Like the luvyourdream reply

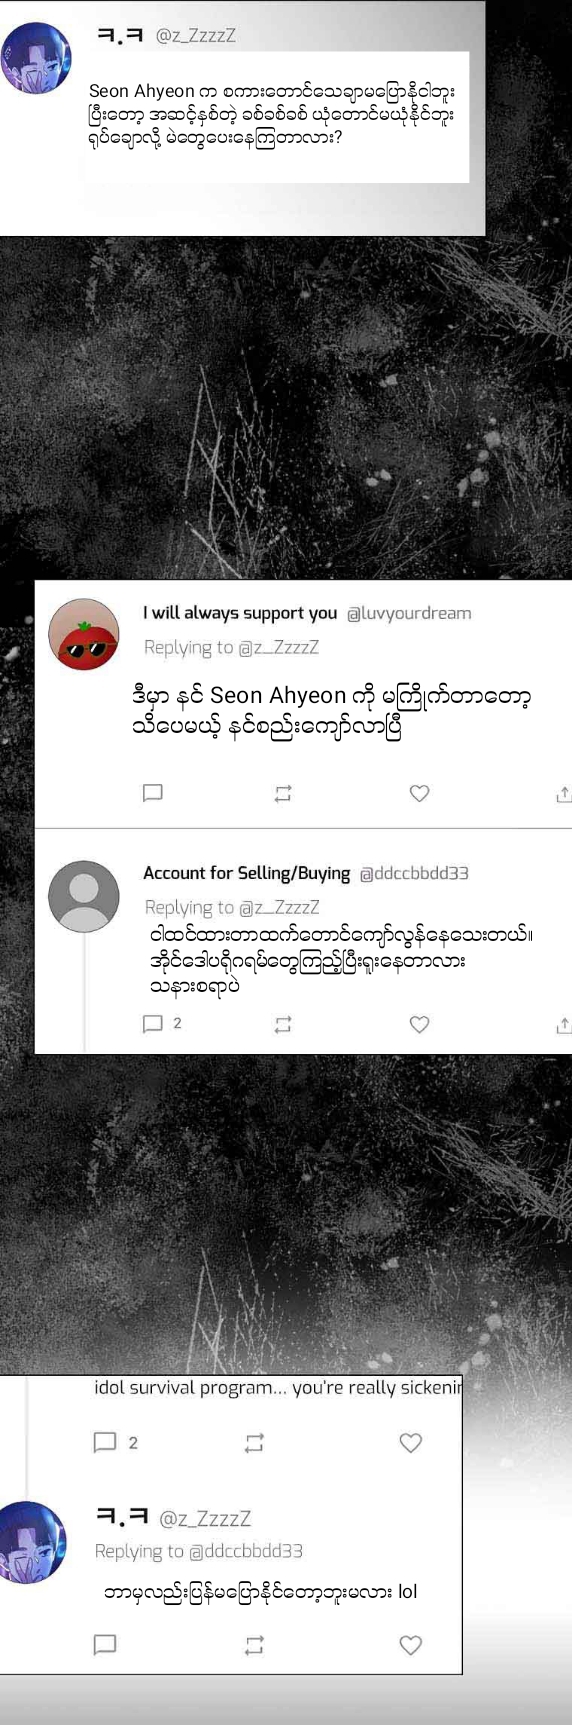420,793
